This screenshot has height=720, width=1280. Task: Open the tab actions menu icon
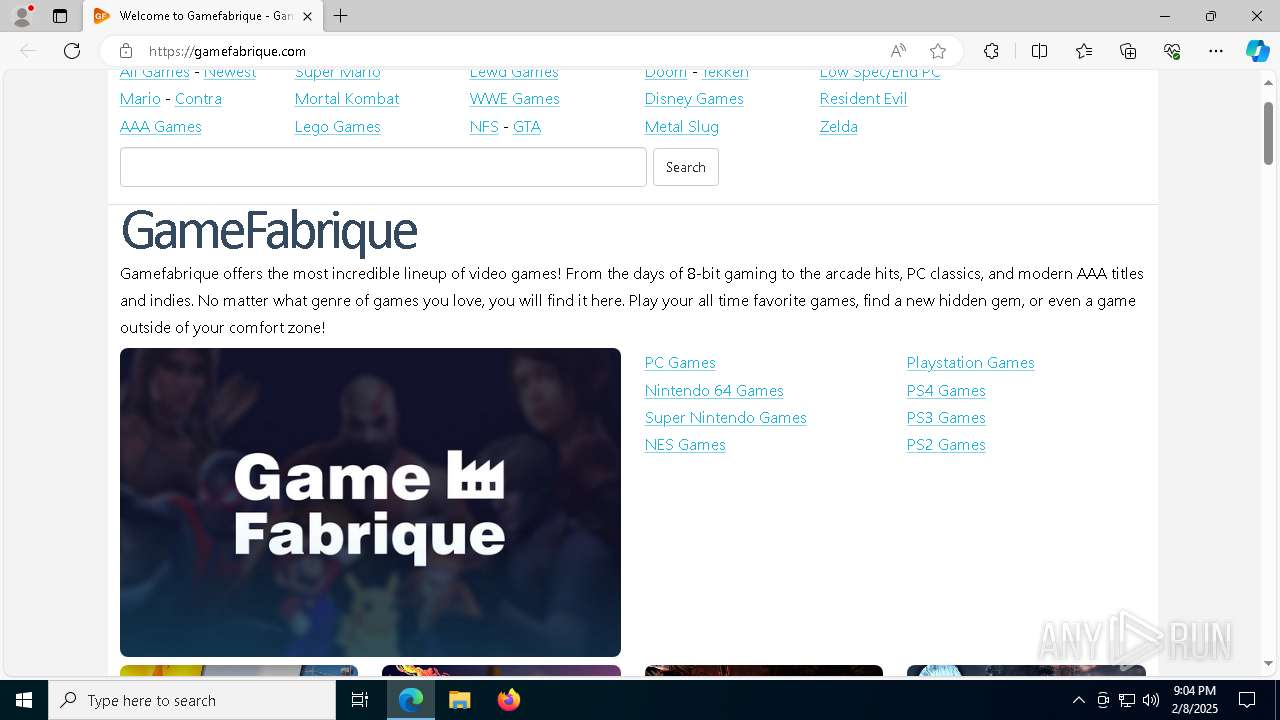(60, 16)
